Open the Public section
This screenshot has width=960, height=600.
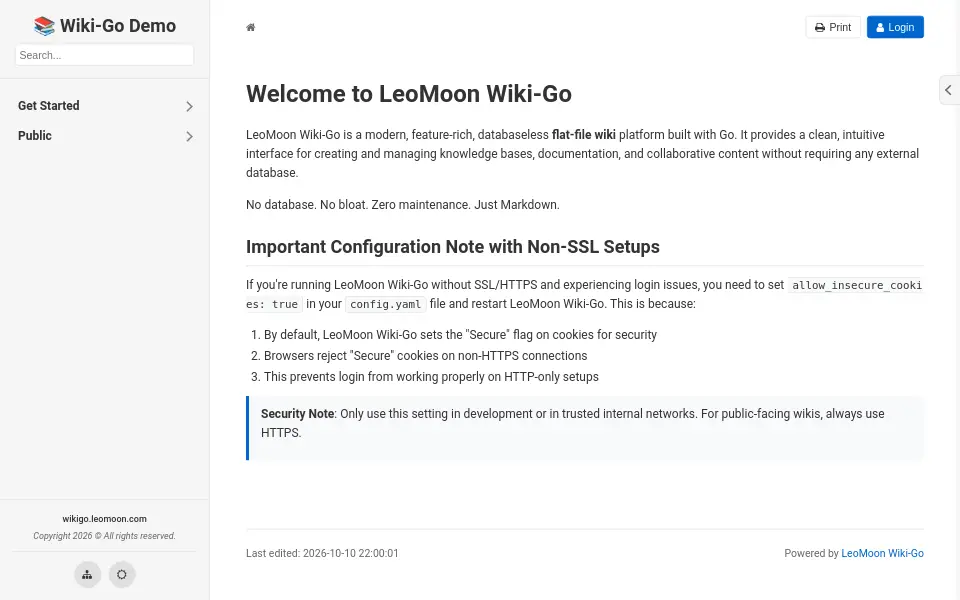click(x=35, y=135)
